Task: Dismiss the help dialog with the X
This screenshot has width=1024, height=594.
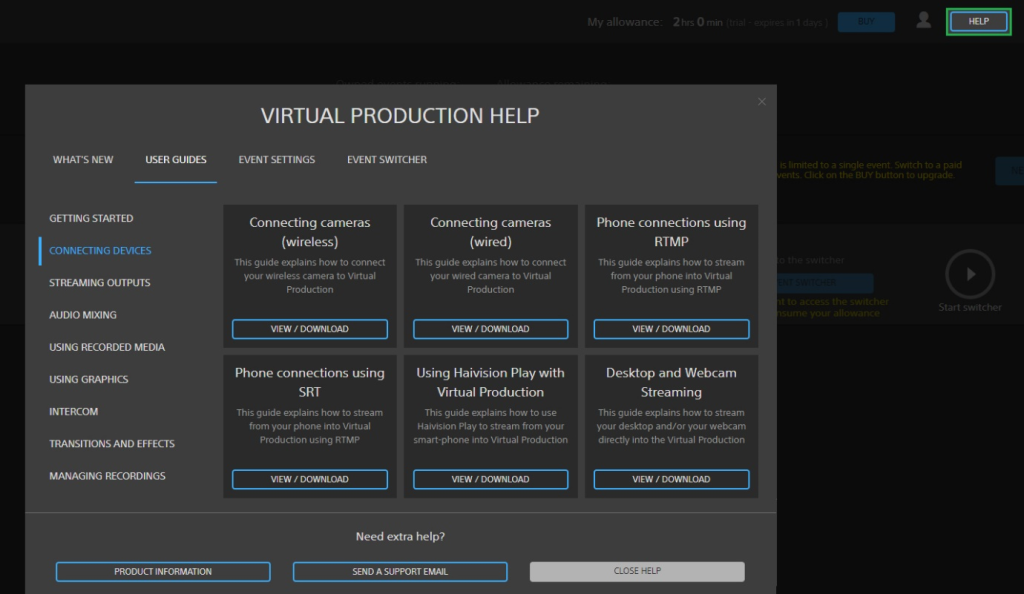Action: tap(761, 101)
